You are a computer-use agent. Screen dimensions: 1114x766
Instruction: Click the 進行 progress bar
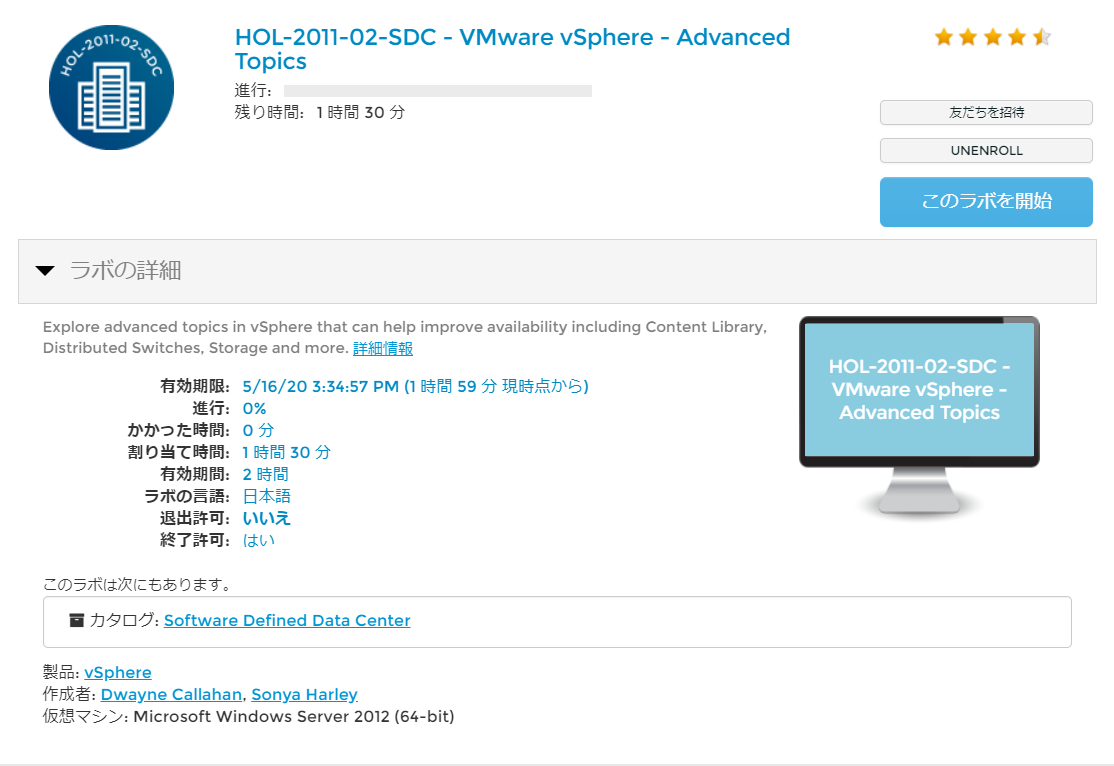pyautogui.click(x=438, y=91)
